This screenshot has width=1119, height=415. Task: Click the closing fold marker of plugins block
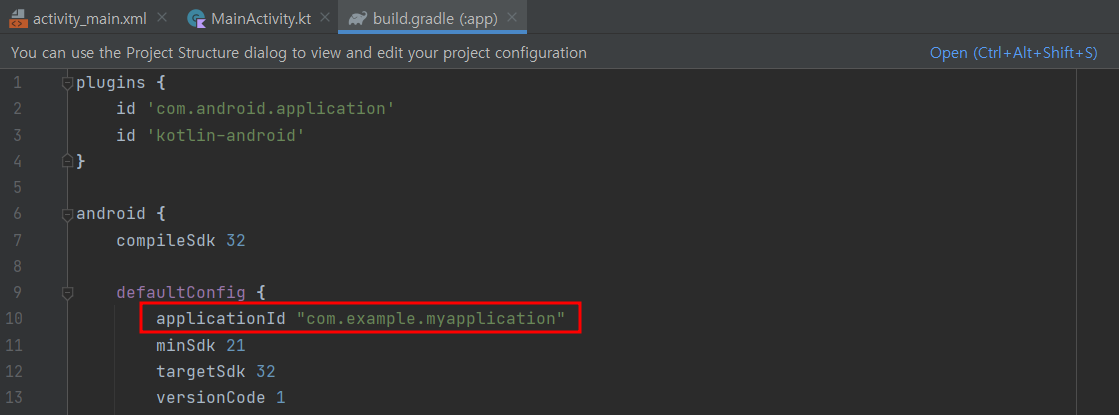click(x=68, y=162)
